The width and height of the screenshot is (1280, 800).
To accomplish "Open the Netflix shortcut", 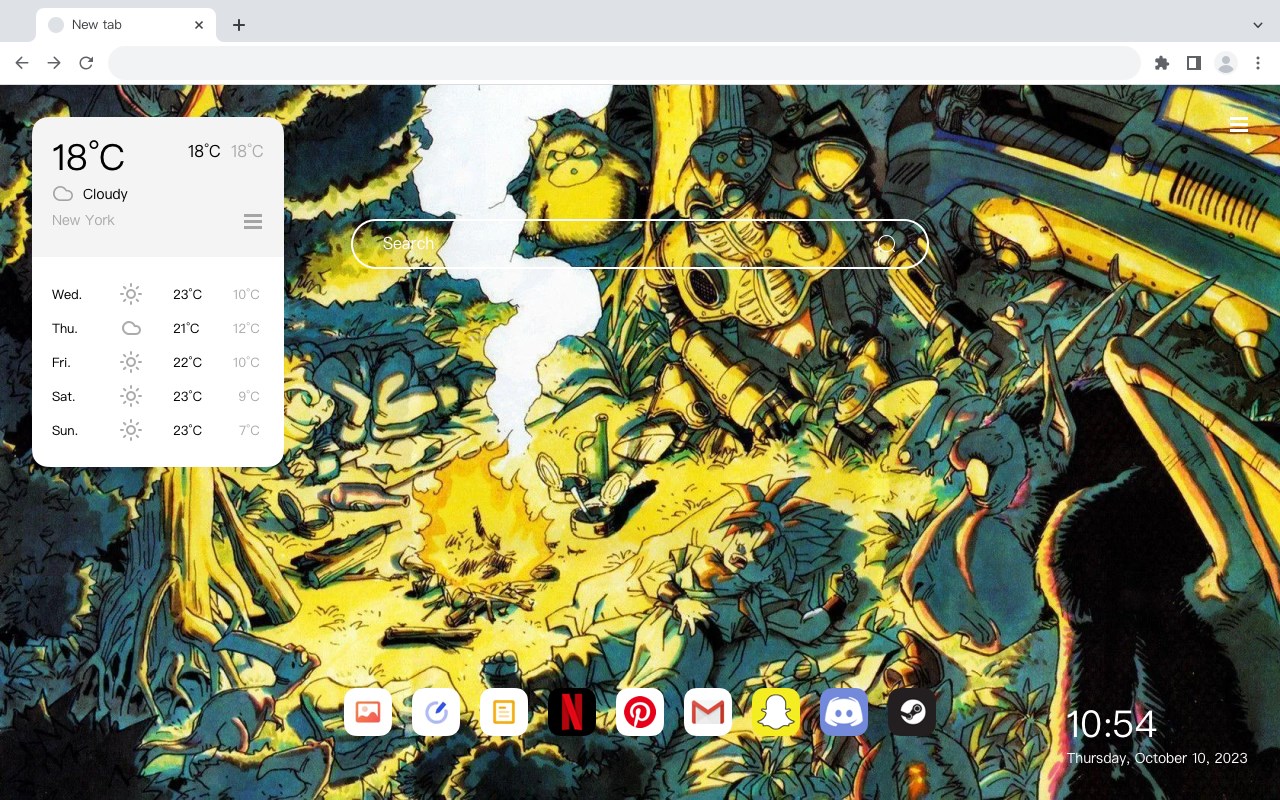I will (572, 712).
